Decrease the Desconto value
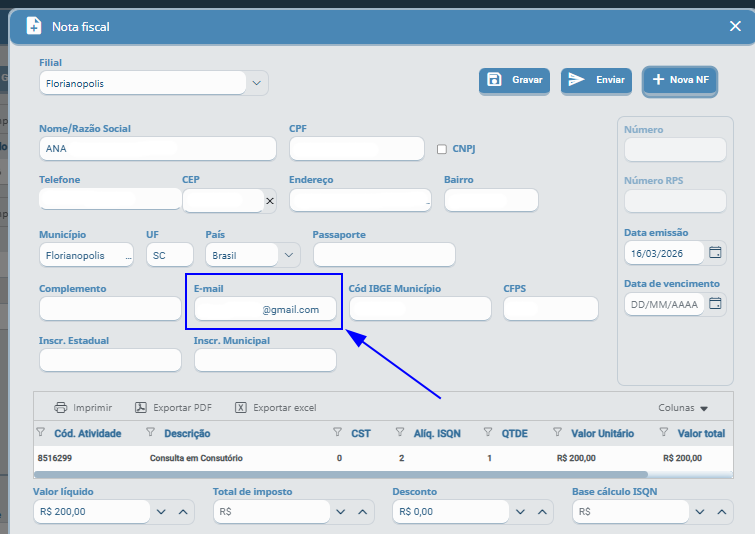755x534 pixels. pyautogui.click(x=520, y=512)
